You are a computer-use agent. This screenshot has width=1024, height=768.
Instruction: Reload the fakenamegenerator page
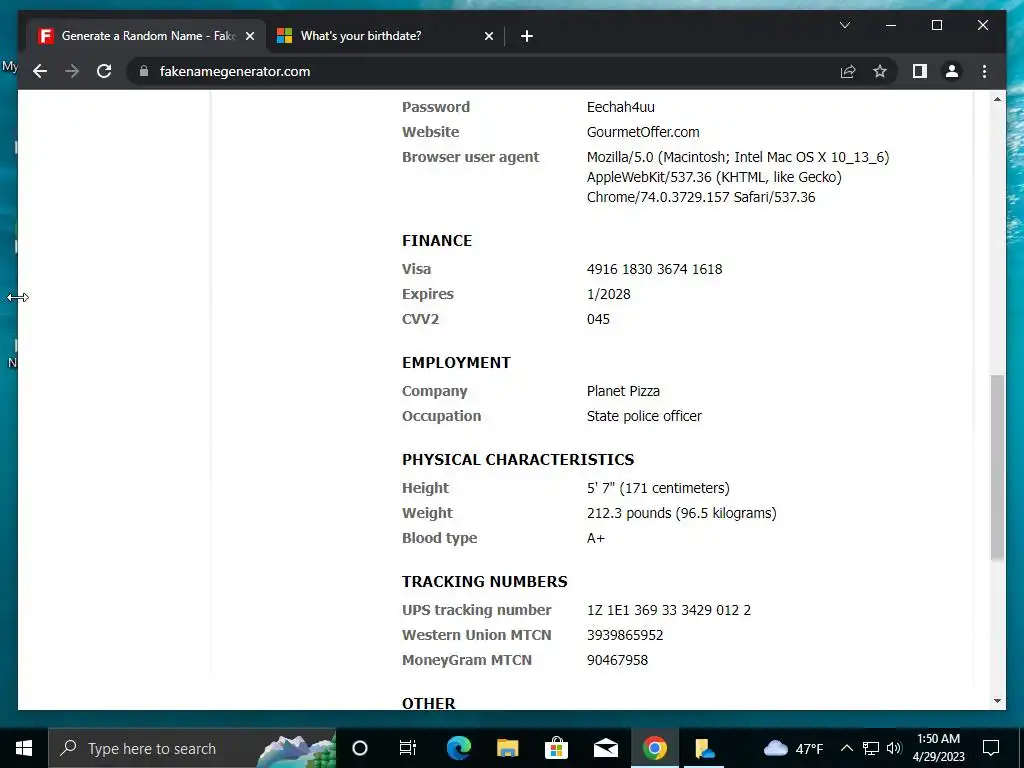pyautogui.click(x=104, y=71)
